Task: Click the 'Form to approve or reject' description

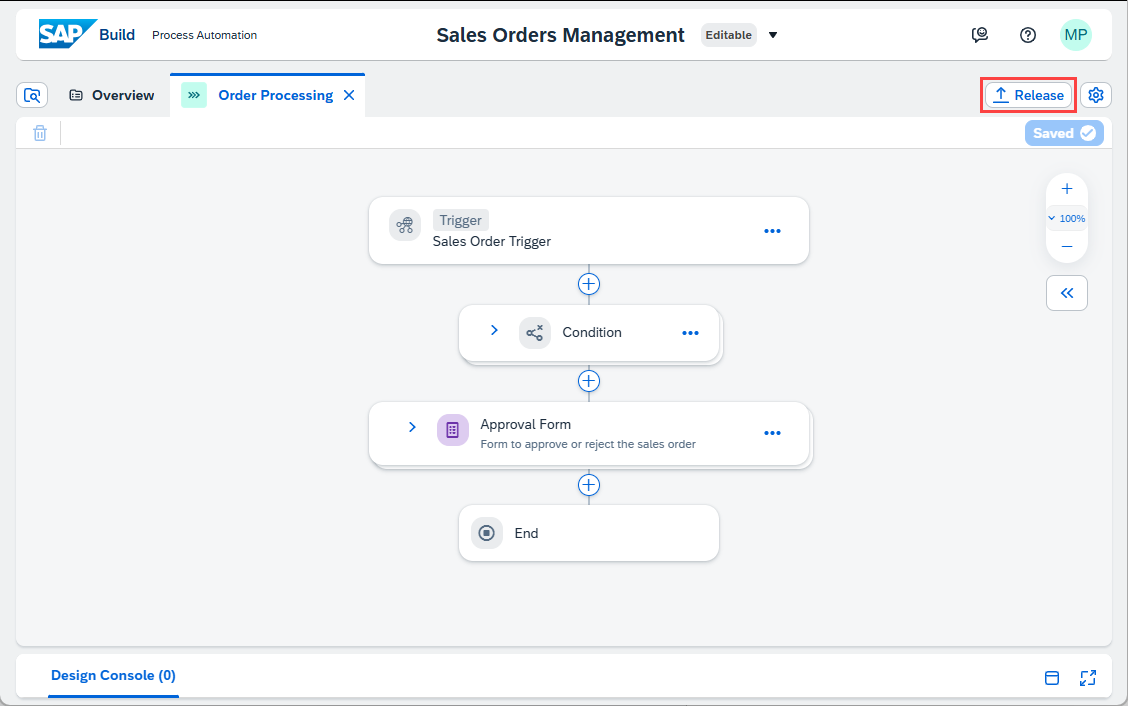Action: (588, 444)
